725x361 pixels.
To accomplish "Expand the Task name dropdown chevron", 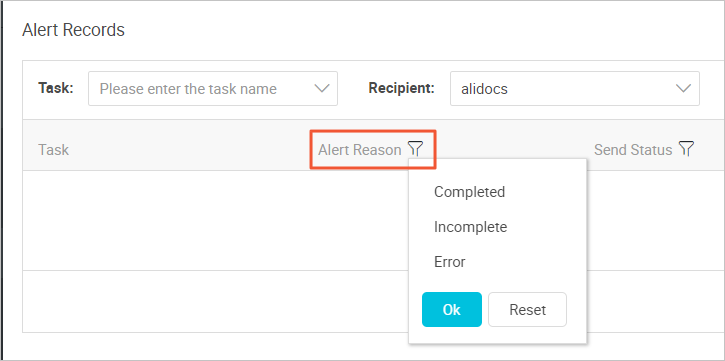I will click(321, 88).
